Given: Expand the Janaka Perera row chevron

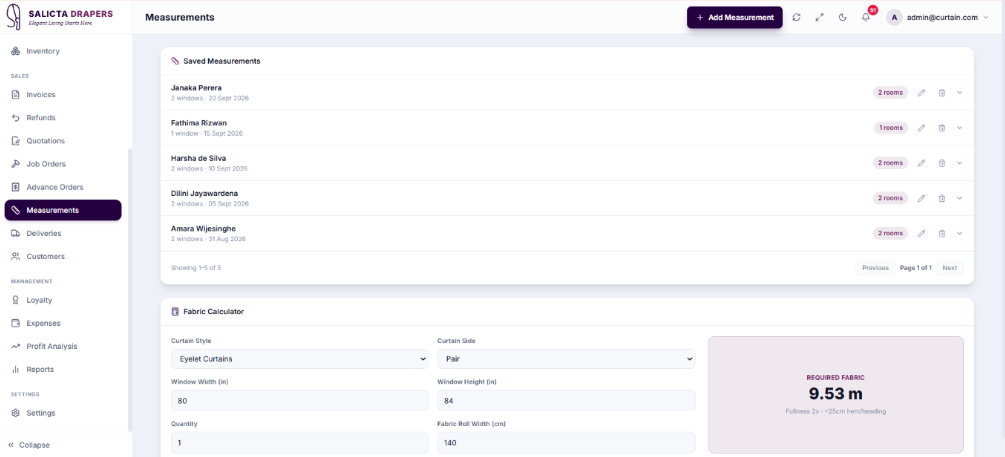Looking at the screenshot, I should click(959, 92).
